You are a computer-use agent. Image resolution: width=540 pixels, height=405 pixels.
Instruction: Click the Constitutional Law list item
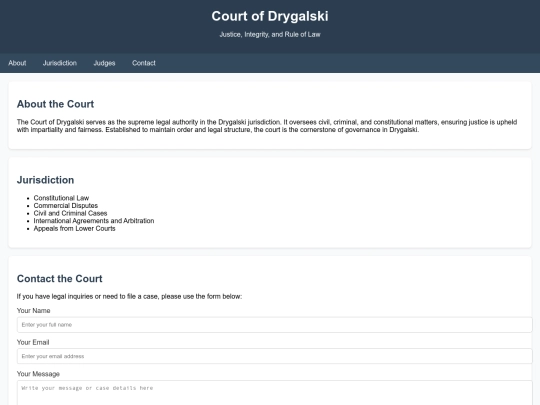point(61,198)
